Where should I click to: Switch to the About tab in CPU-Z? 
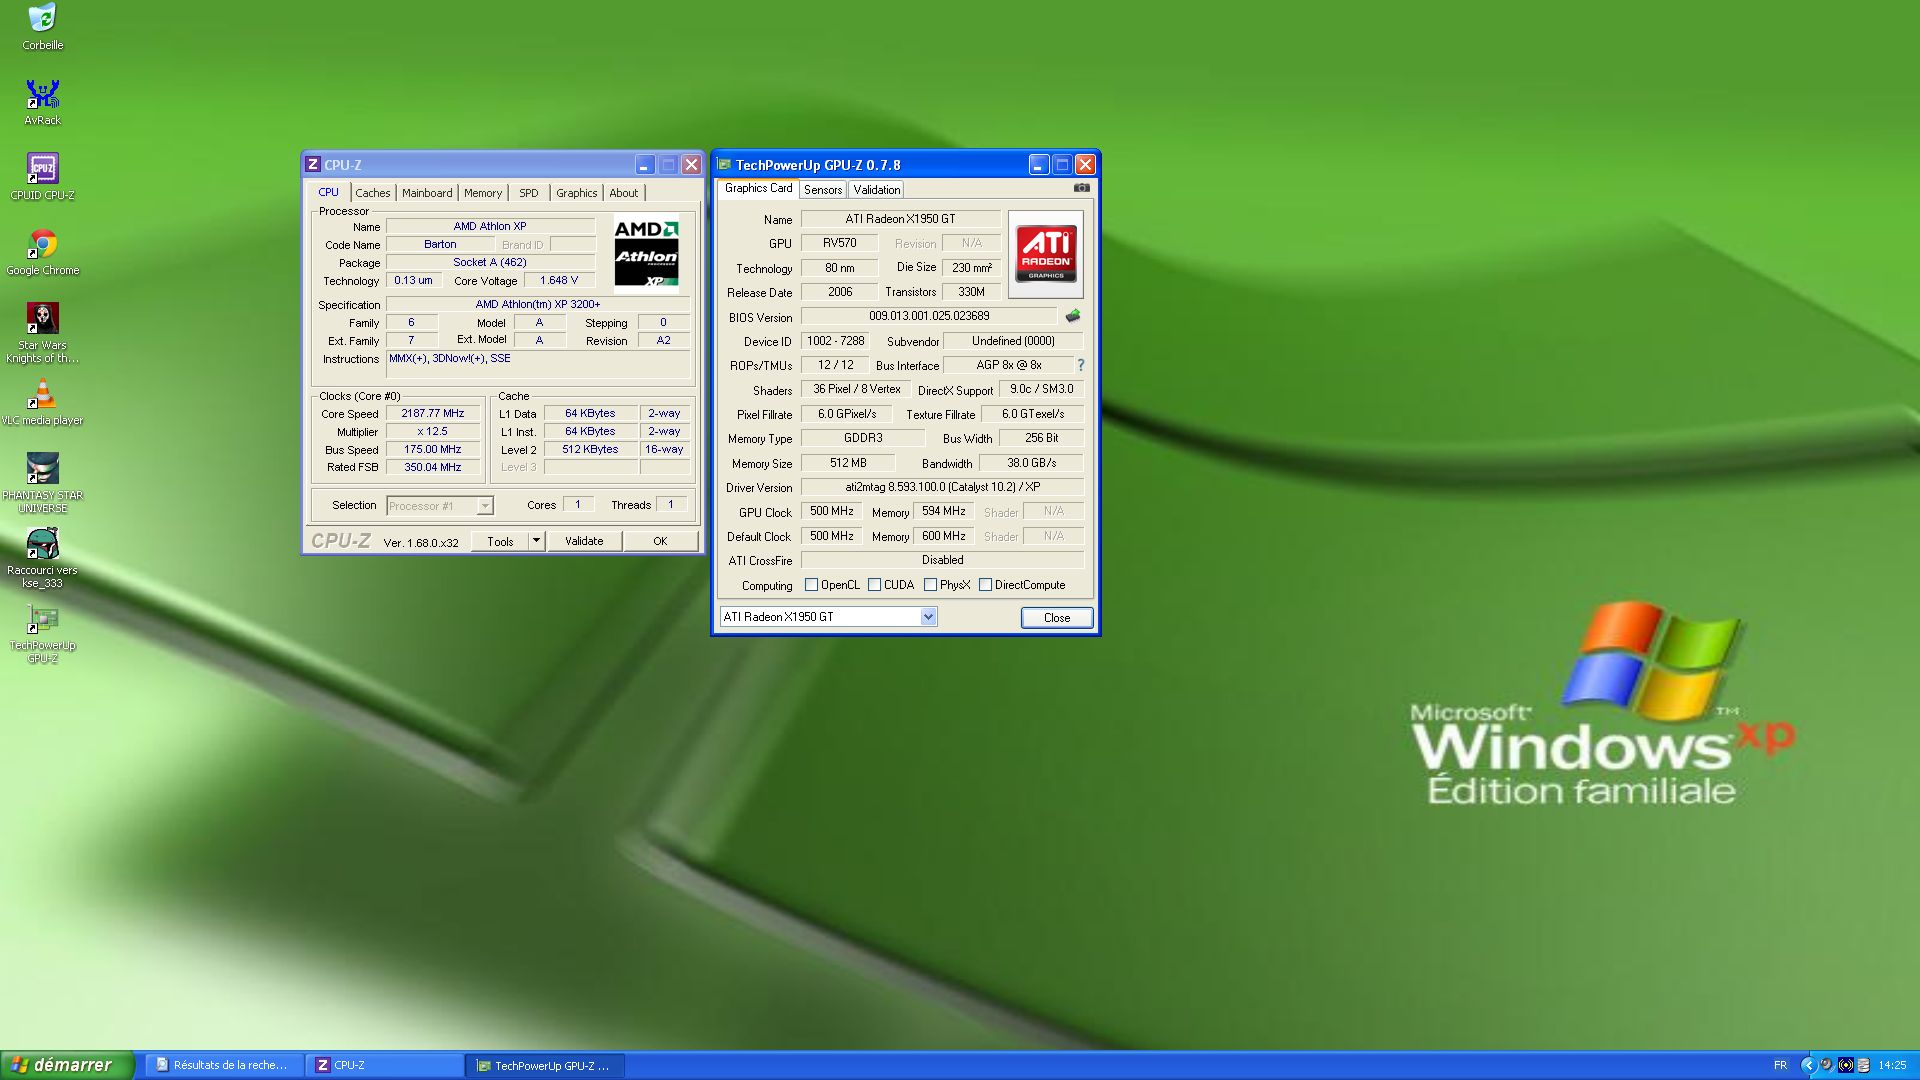[x=624, y=193]
